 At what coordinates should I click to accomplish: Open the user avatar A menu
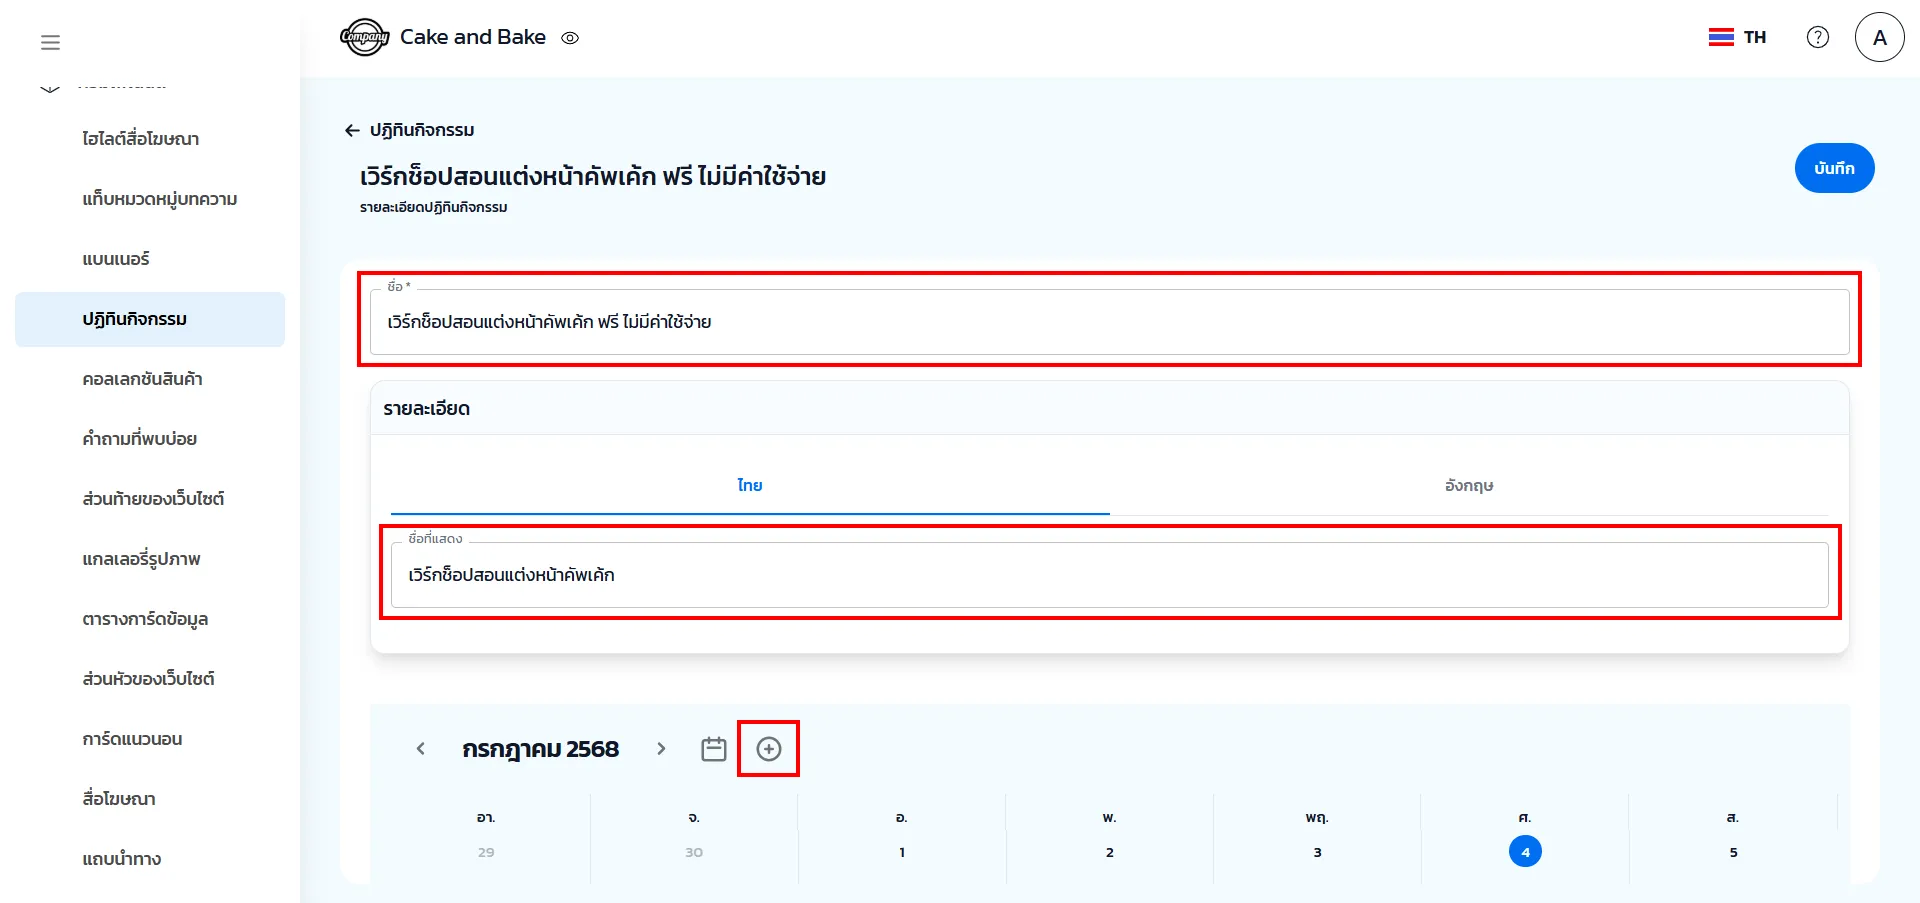(x=1879, y=37)
